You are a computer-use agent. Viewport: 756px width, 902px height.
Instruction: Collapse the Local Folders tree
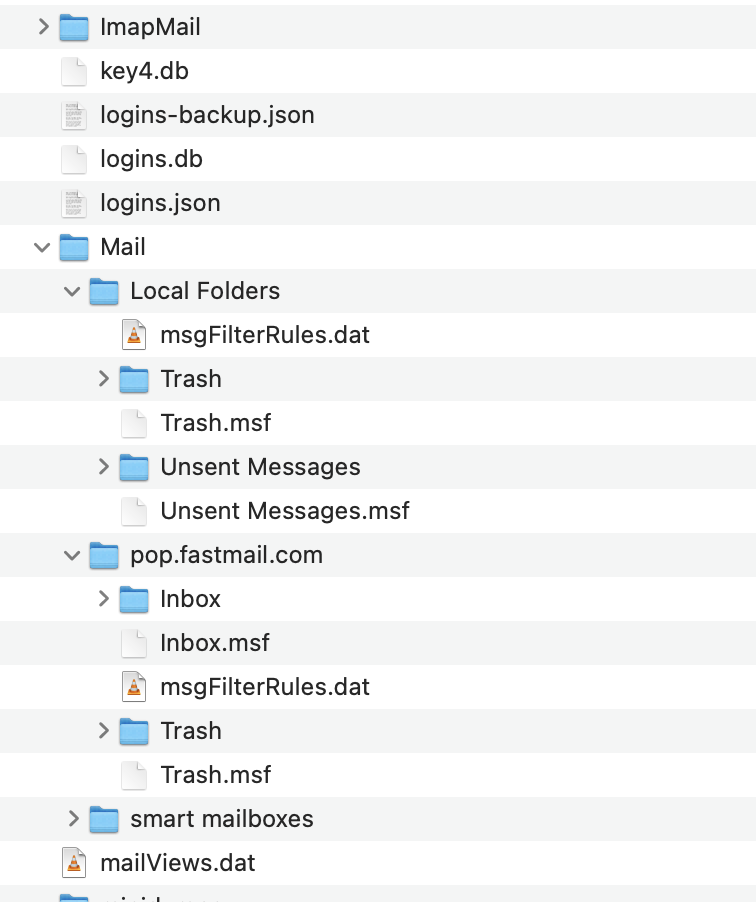point(72,291)
